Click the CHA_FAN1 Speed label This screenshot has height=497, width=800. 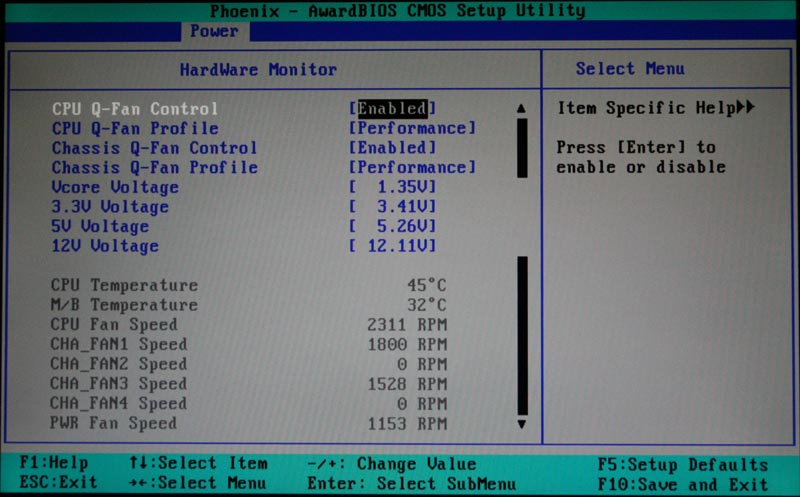click(119, 344)
